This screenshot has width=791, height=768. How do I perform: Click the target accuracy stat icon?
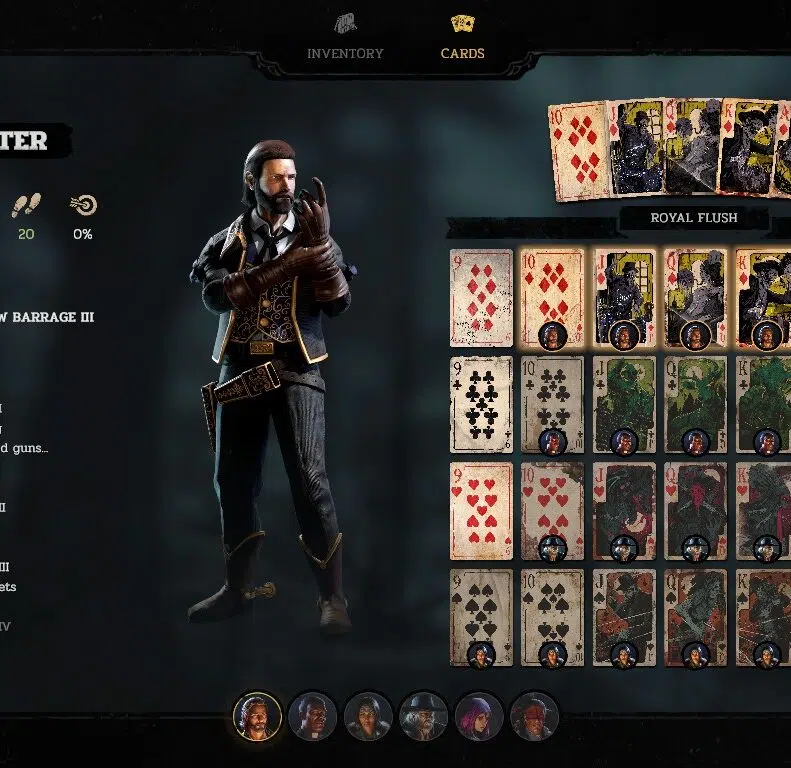[x=83, y=205]
